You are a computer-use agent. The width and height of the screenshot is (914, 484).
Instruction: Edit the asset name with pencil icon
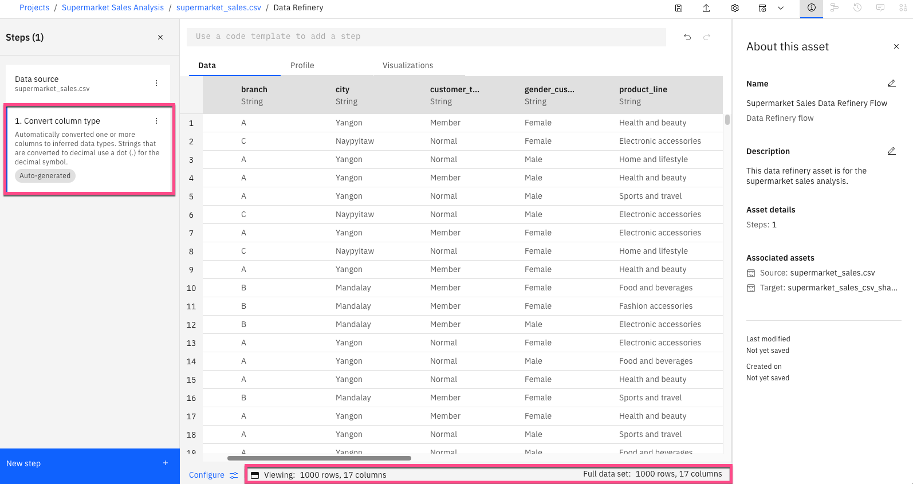tap(892, 84)
